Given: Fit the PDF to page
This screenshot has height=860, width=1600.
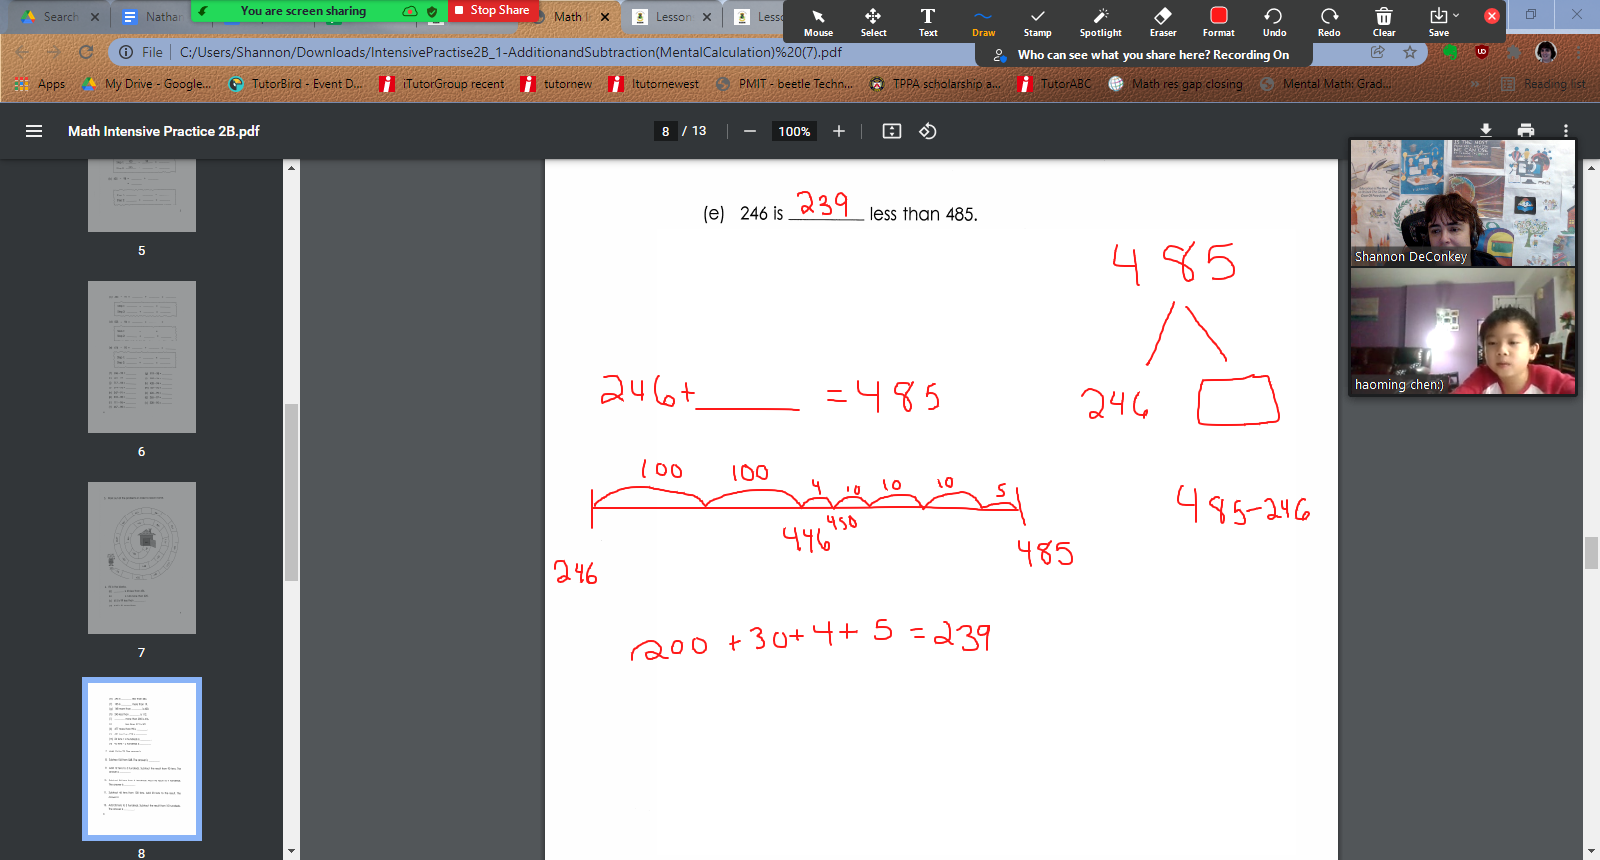Looking at the screenshot, I should tap(892, 131).
